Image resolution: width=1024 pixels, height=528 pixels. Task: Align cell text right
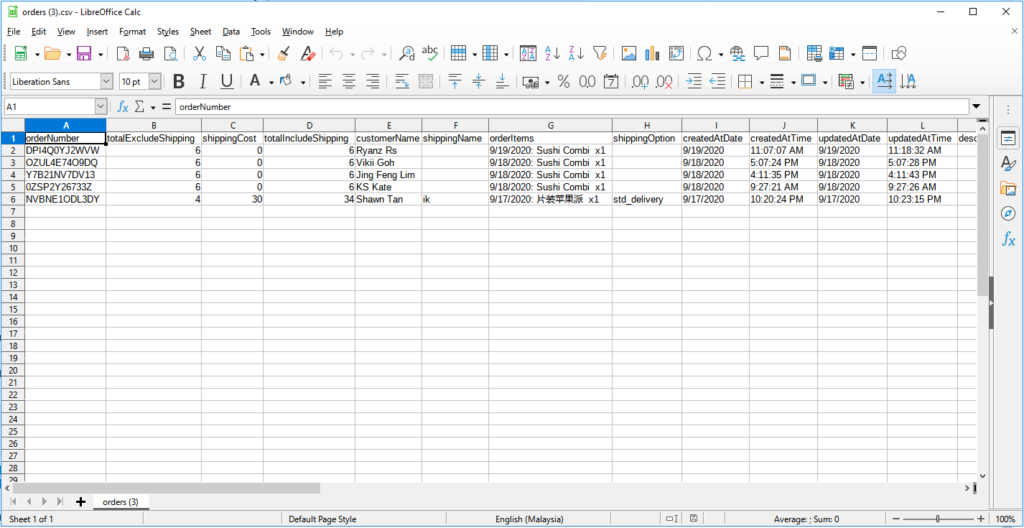click(x=373, y=82)
